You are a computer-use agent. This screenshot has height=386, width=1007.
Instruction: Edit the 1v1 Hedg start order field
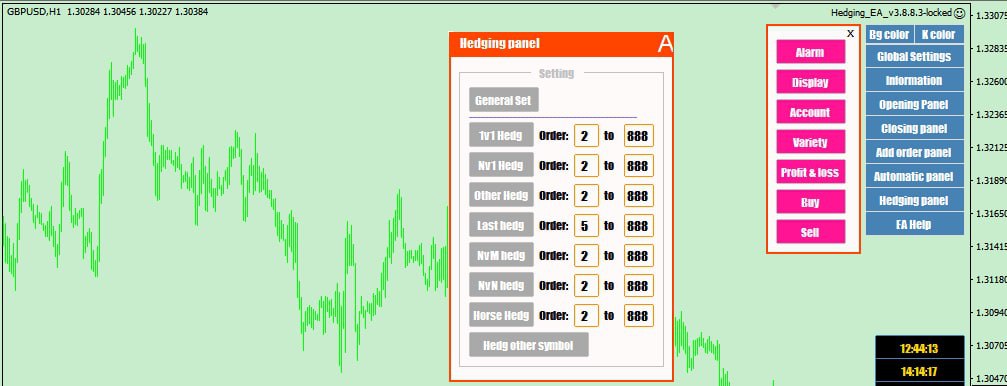tap(586, 136)
